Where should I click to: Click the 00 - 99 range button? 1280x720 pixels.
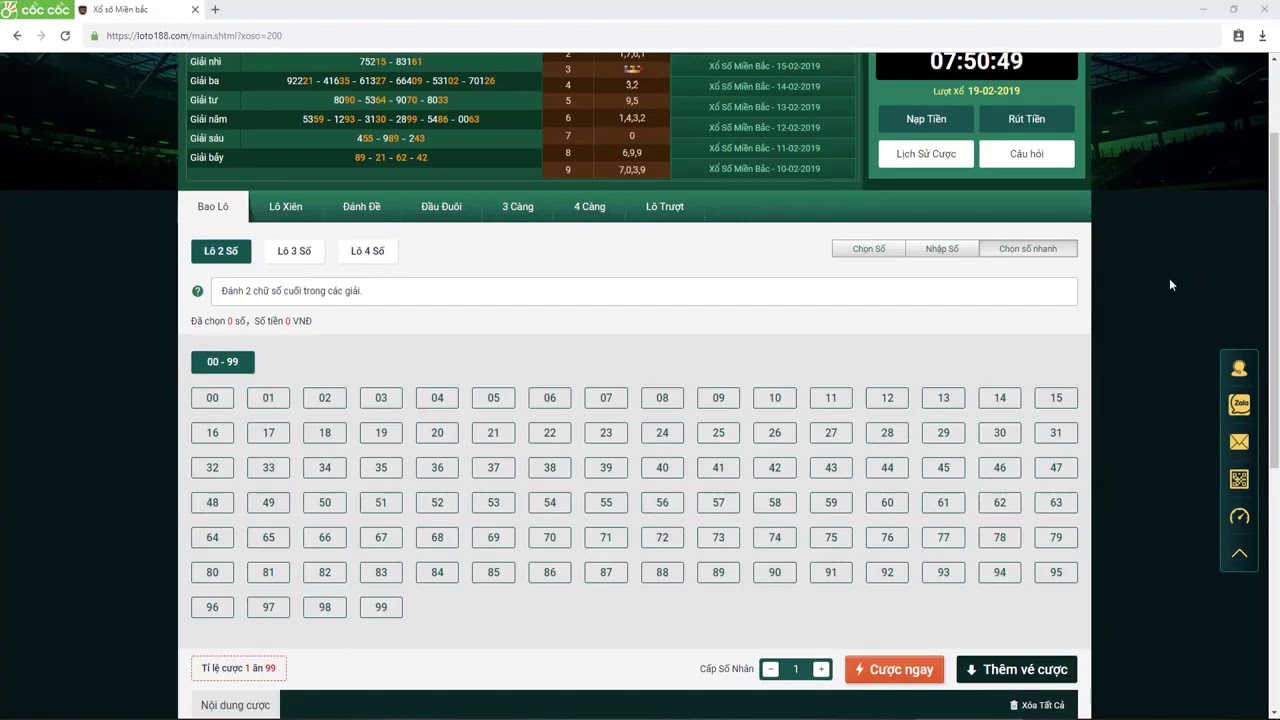coord(222,362)
